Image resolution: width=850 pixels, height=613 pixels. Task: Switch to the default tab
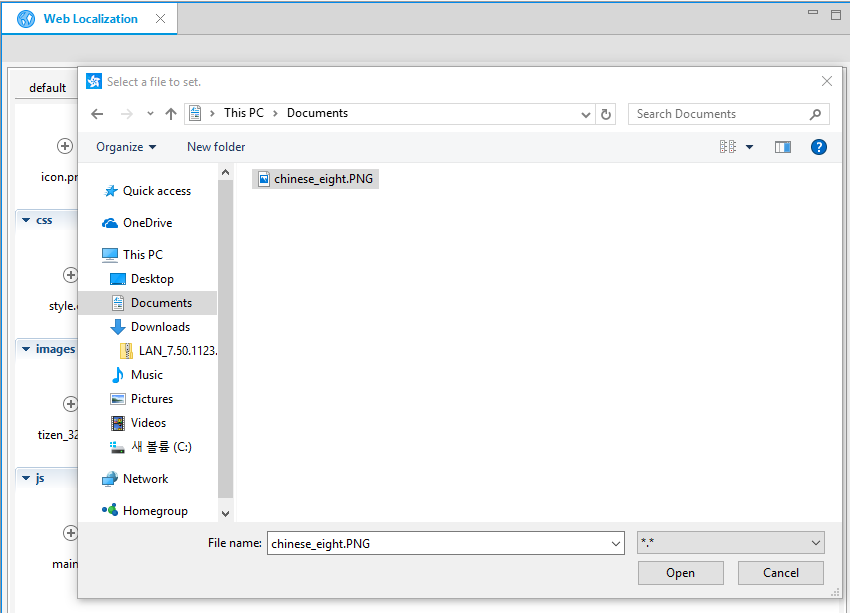(48, 87)
